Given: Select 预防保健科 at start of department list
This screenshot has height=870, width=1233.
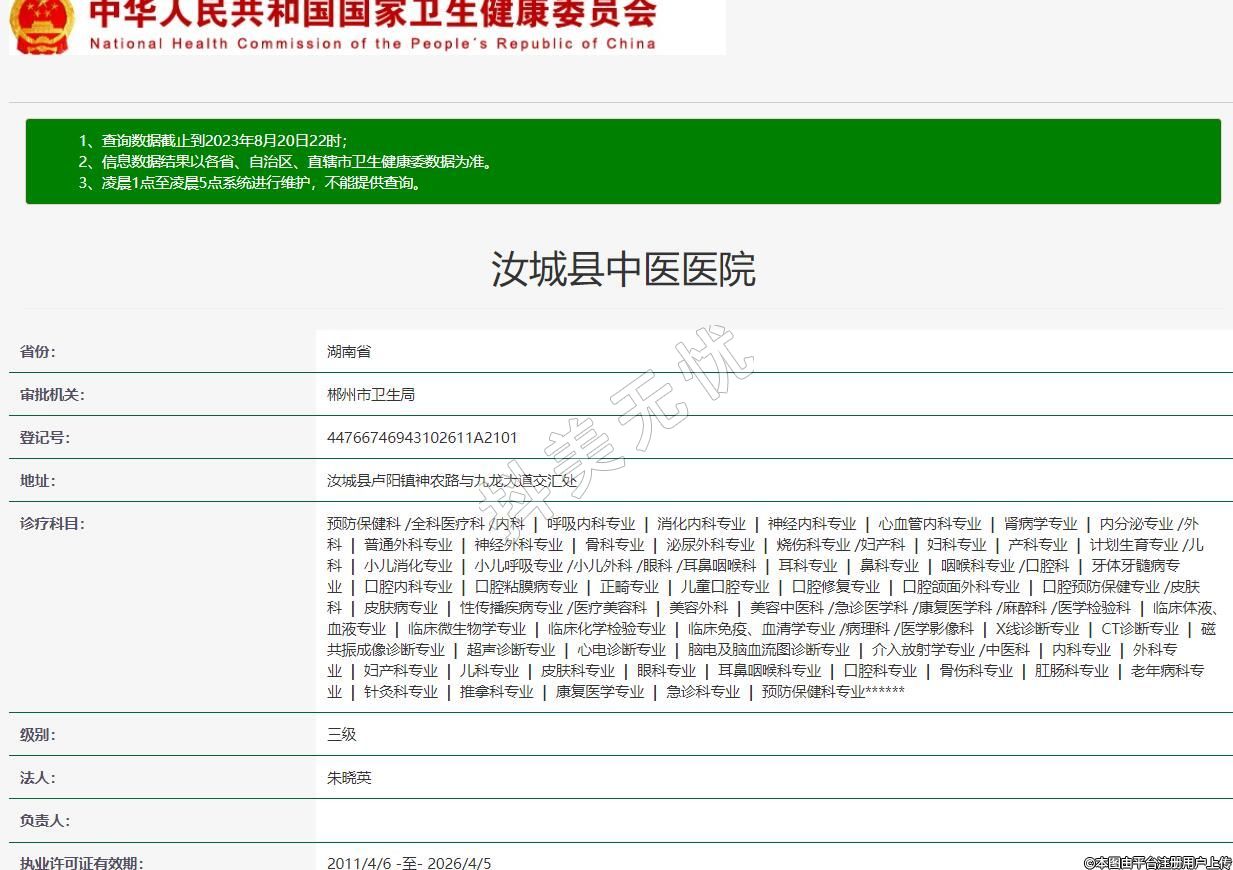Looking at the screenshot, I should [363, 524].
